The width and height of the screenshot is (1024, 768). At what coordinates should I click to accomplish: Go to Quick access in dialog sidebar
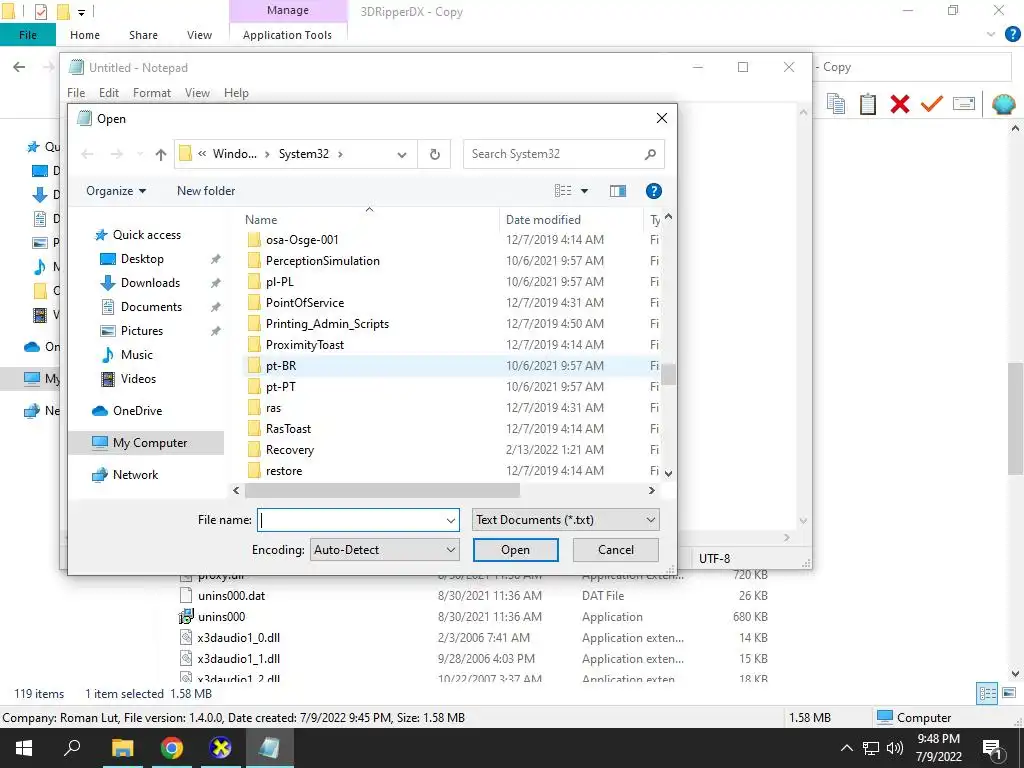146,235
